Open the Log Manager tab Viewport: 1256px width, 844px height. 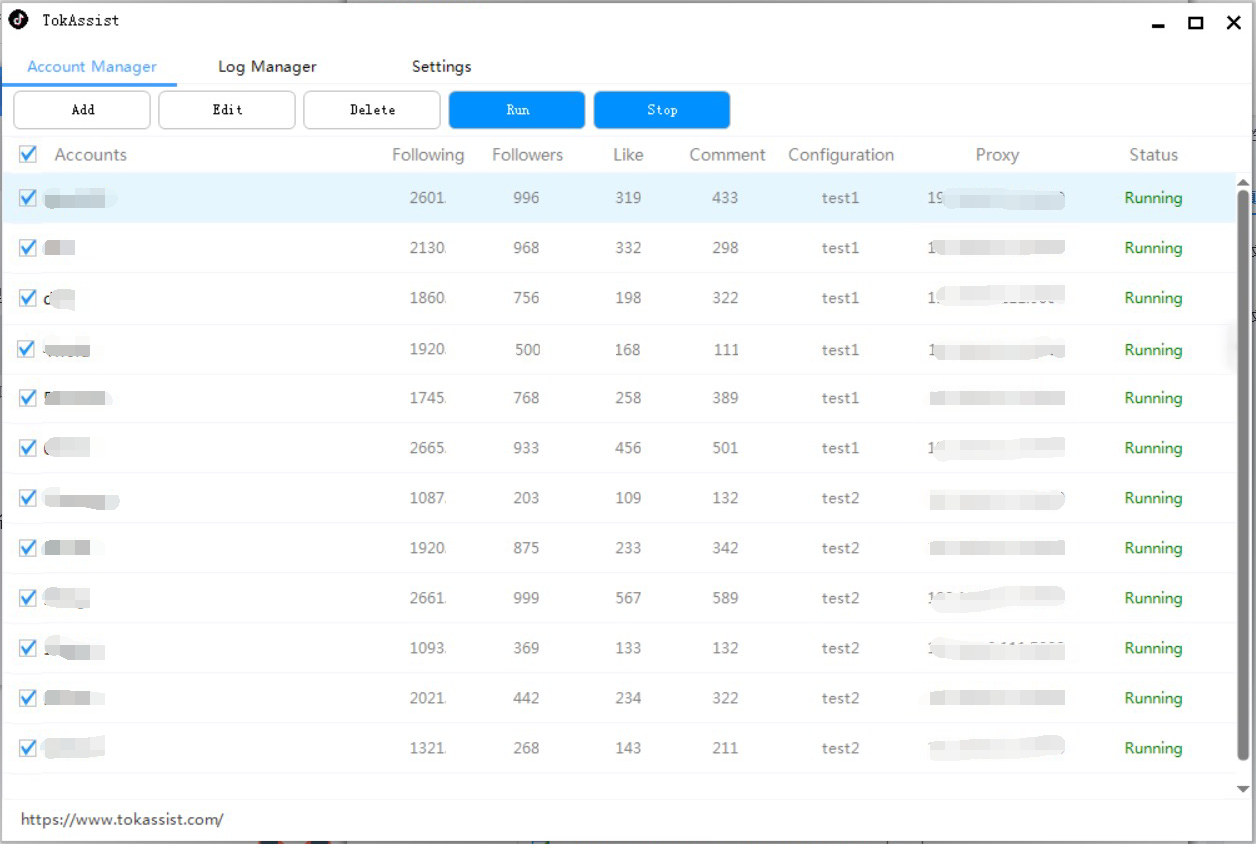pyautogui.click(x=267, y=67)
